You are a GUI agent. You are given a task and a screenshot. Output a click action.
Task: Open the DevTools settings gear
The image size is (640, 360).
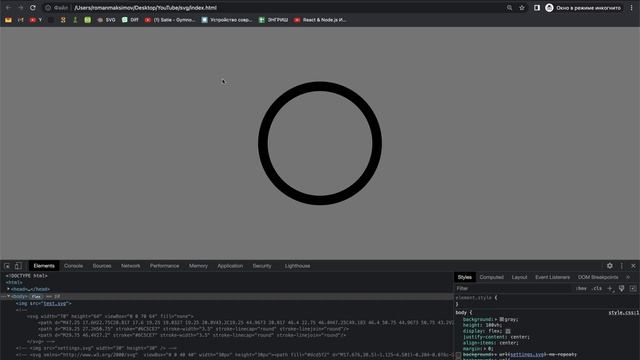point(609,266)
